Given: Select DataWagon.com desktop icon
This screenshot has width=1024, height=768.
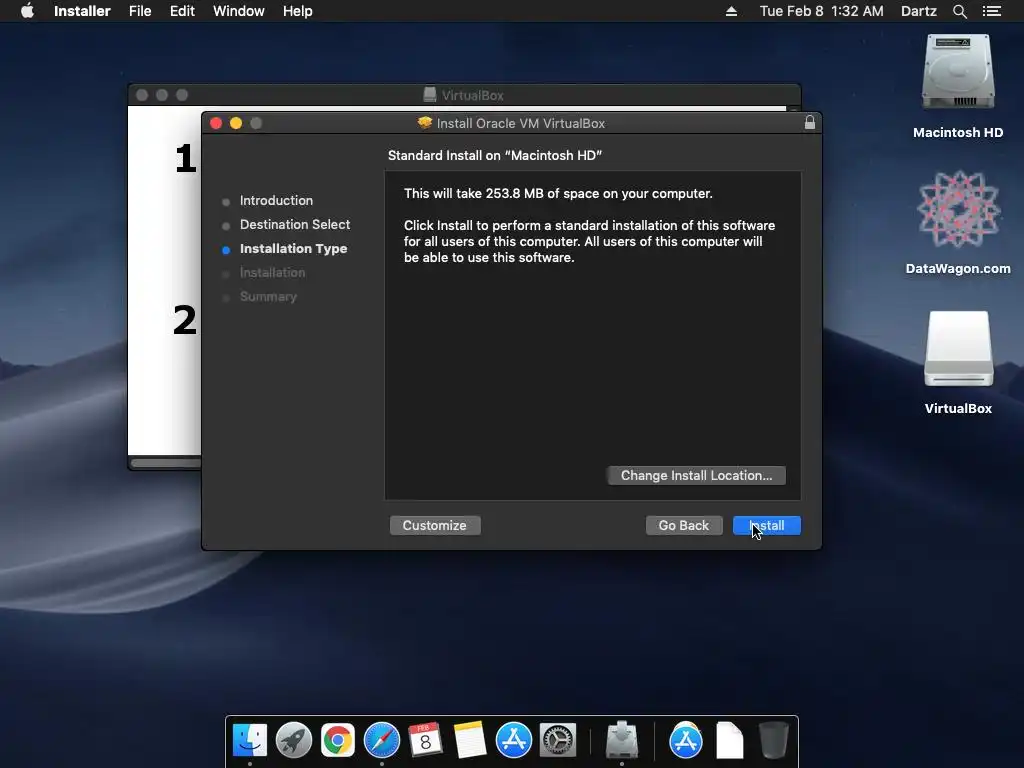Looking at the screenshot, I should (x=958, y=209).
